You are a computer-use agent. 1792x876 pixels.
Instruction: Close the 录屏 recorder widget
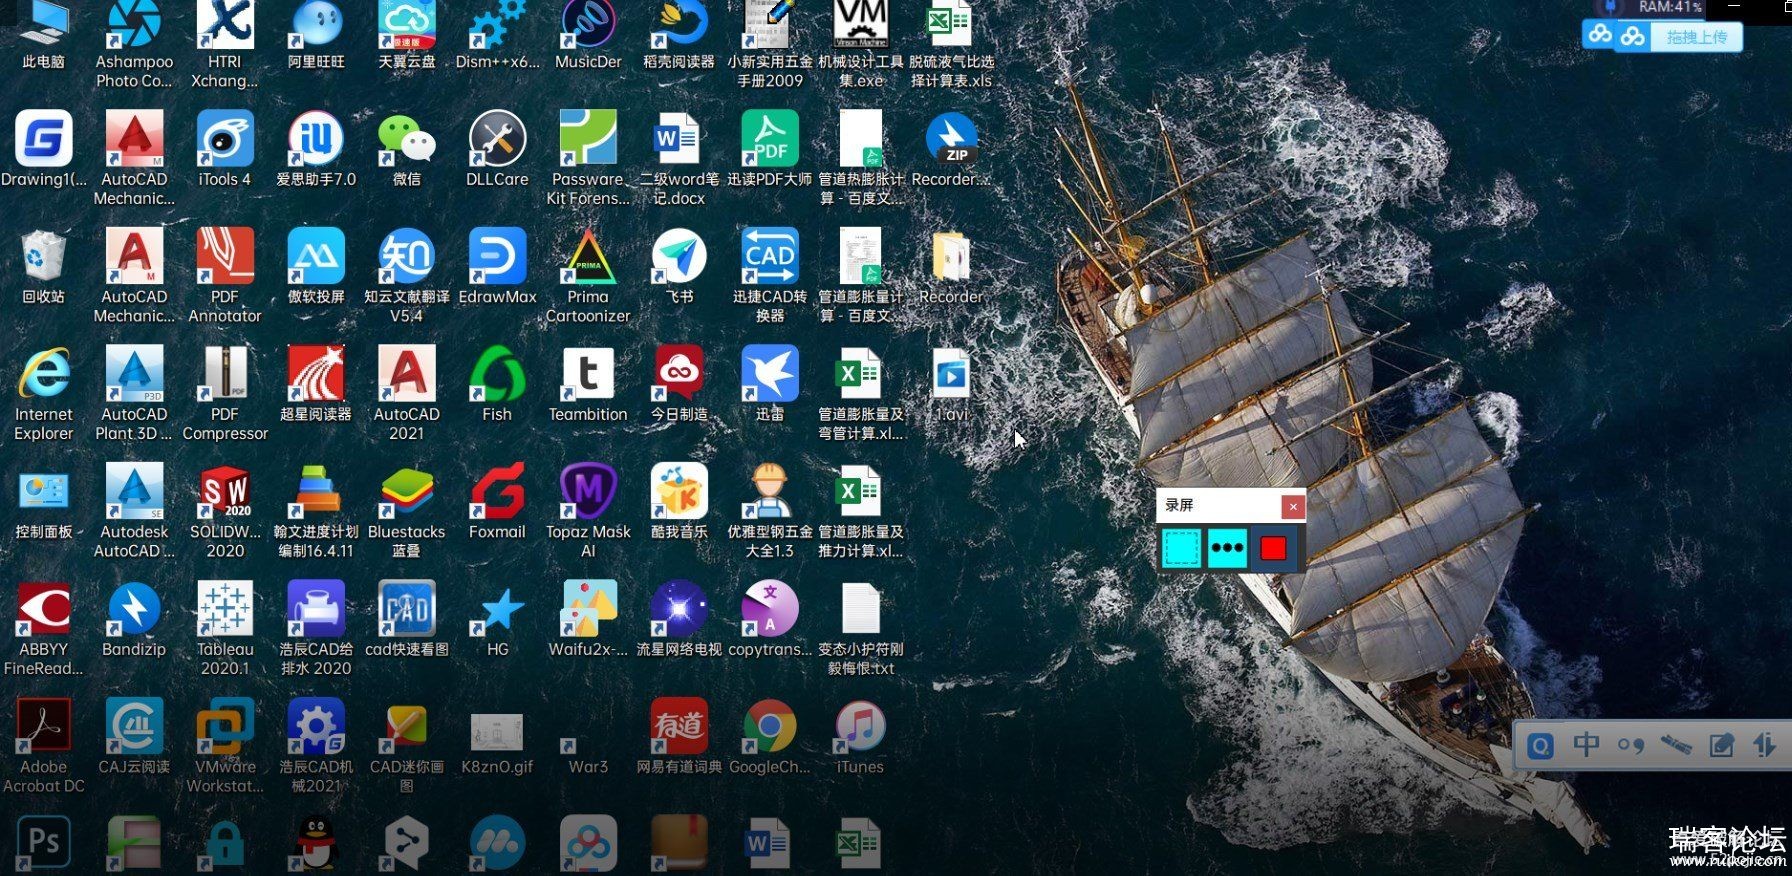click(x=1293, y=506)
